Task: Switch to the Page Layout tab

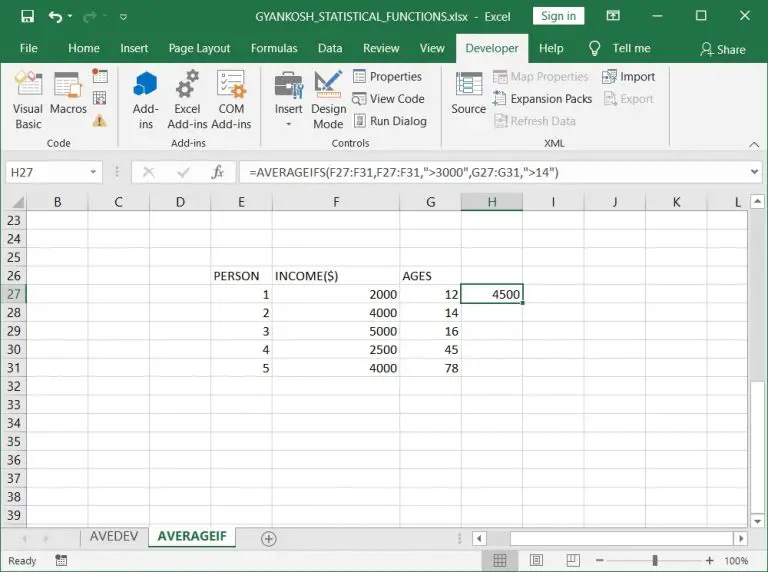Action: pyautogui.click(x=199, y=48)
